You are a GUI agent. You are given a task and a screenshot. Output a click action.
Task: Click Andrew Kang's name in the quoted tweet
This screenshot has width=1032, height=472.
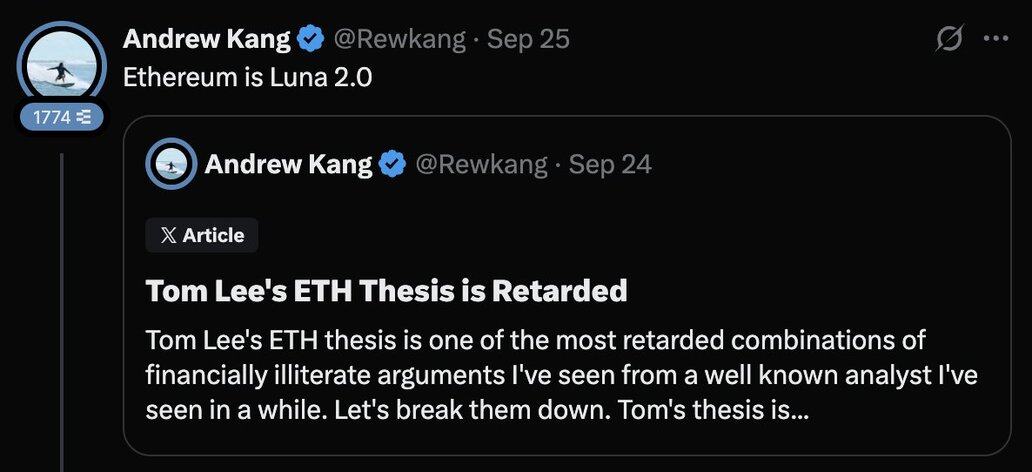pos(288,164)
